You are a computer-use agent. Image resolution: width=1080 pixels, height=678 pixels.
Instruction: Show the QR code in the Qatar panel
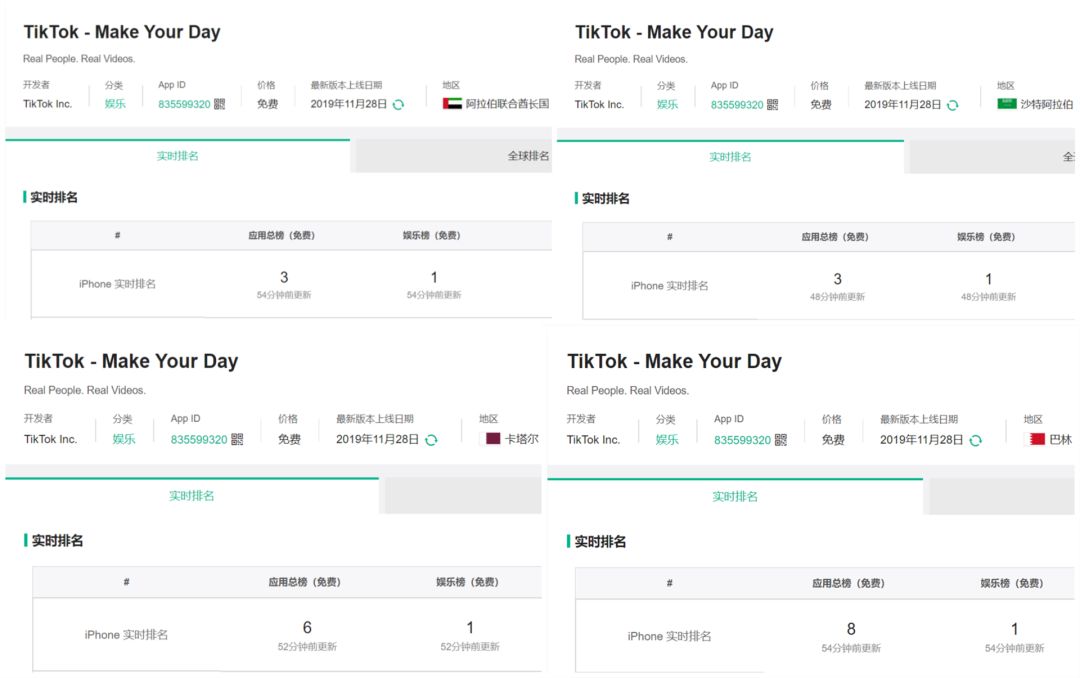(x=237, y=439)
